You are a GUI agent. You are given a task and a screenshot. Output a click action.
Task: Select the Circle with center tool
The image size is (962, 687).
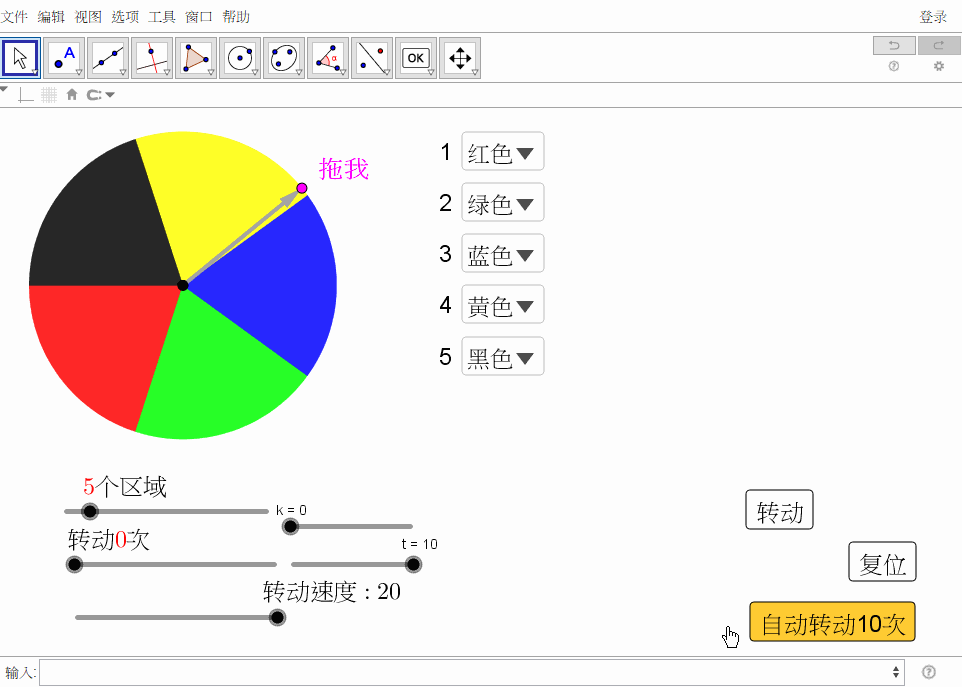point(240,58)
